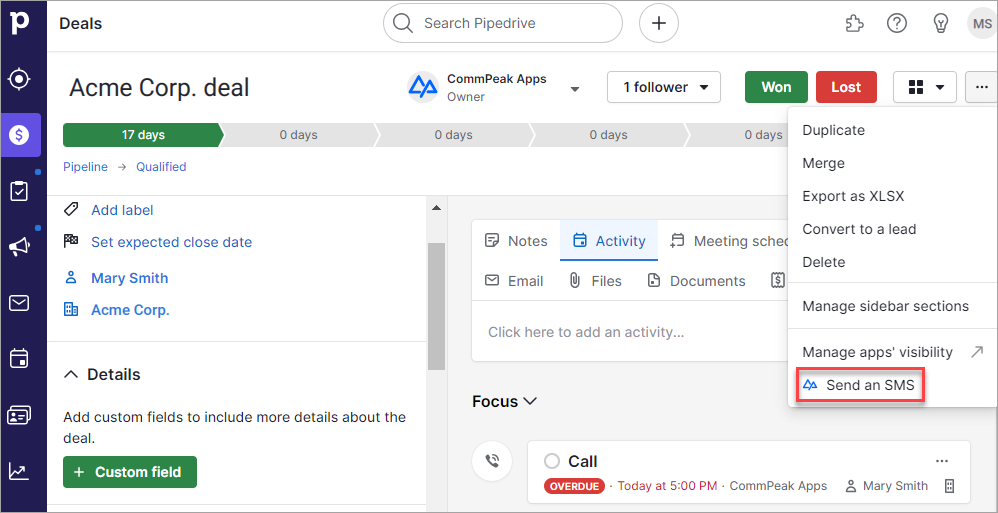The height and width of the screenshot is (513, 998).
Task: Select the second pipeline stage segment
Action: pyautogui.click(x=299, y=135)
